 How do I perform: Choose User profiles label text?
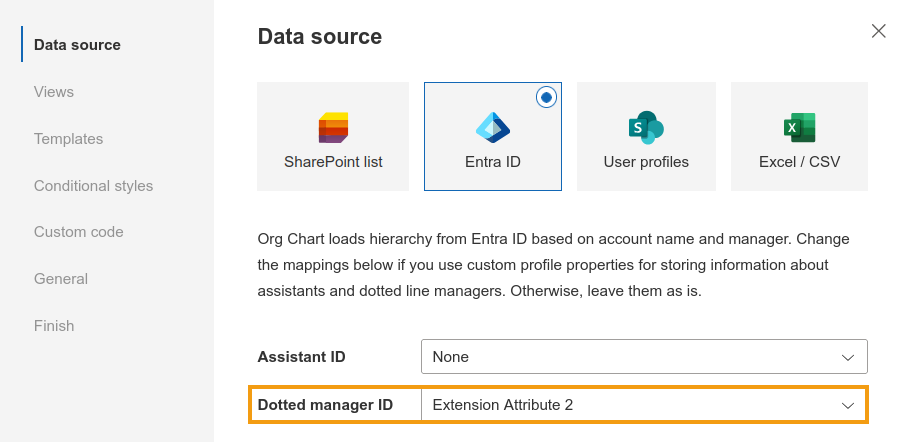(x=646, y=162)
